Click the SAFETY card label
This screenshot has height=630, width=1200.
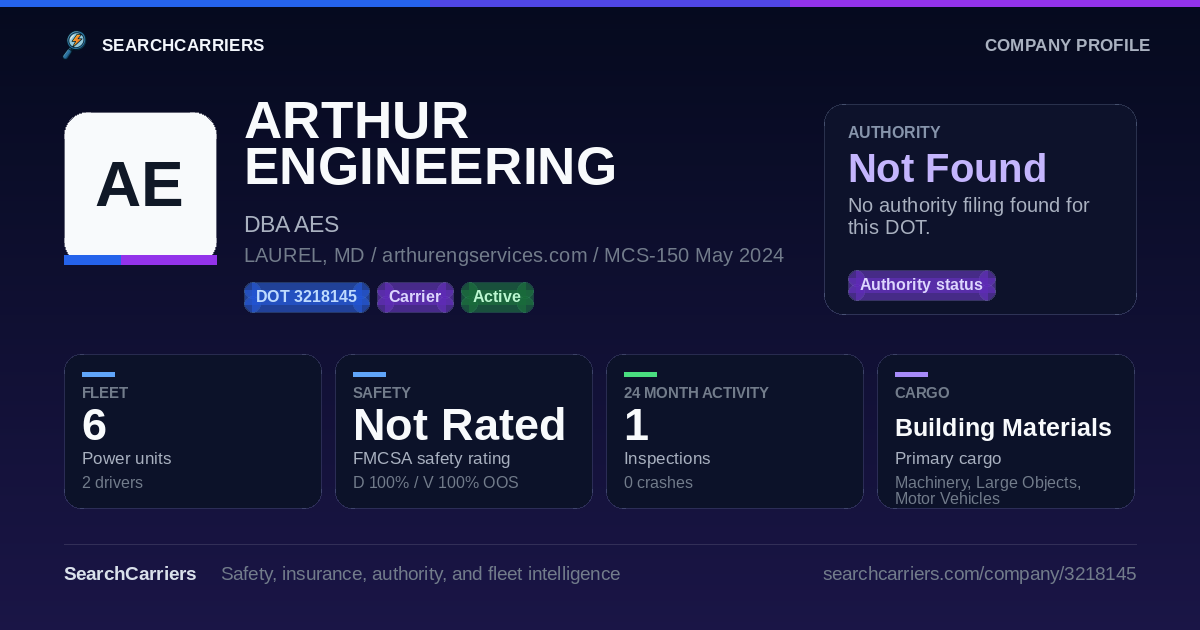[382, 393]
